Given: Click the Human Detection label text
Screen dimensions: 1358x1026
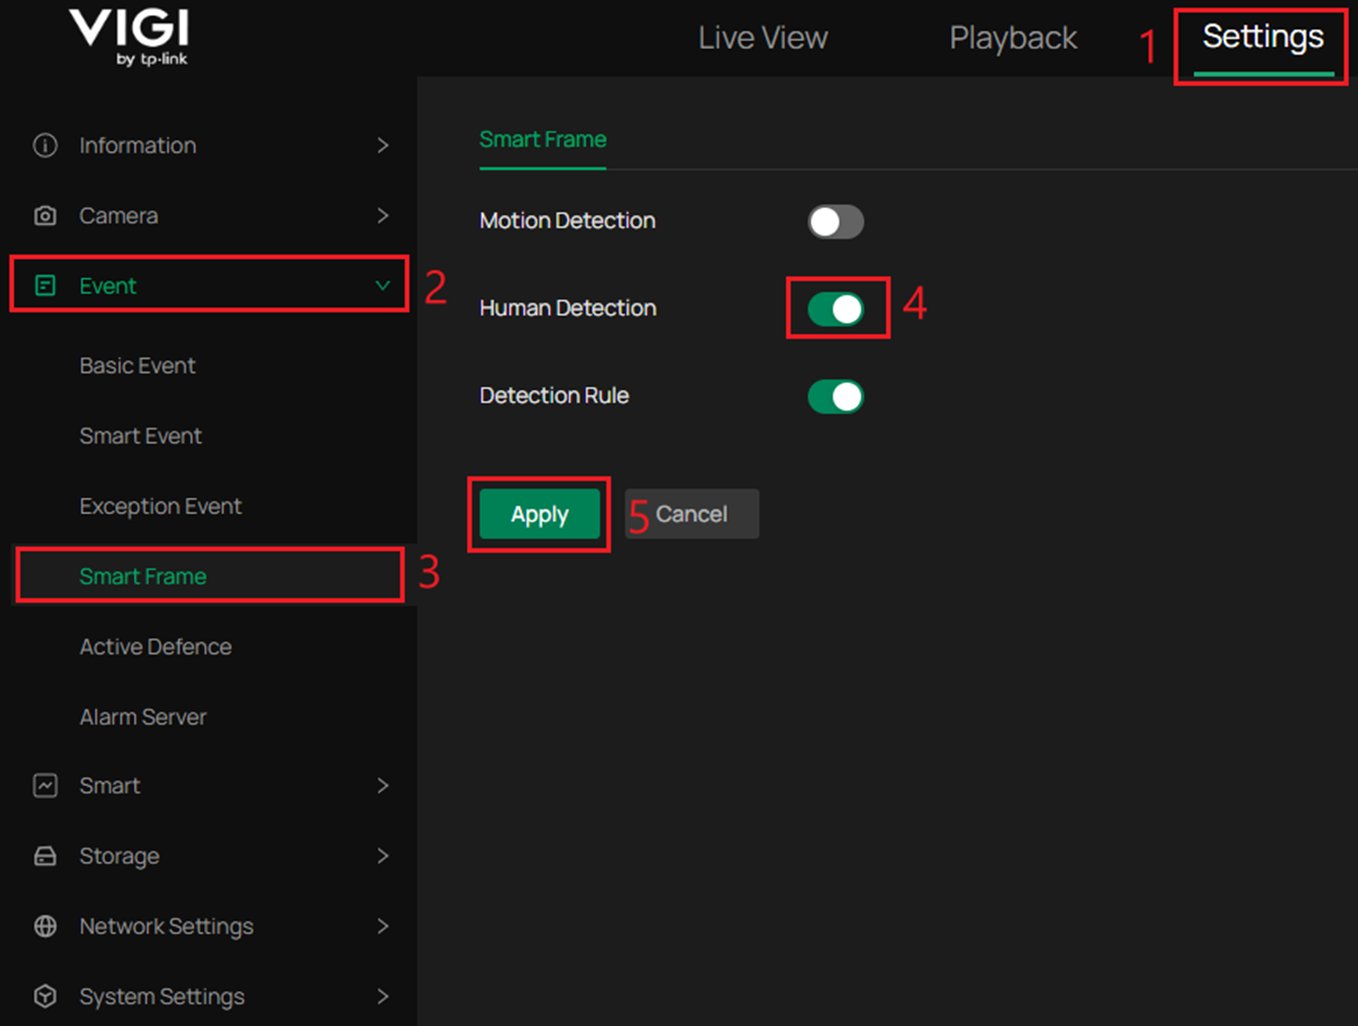Looking at the screenshot, I should point(568,308).
